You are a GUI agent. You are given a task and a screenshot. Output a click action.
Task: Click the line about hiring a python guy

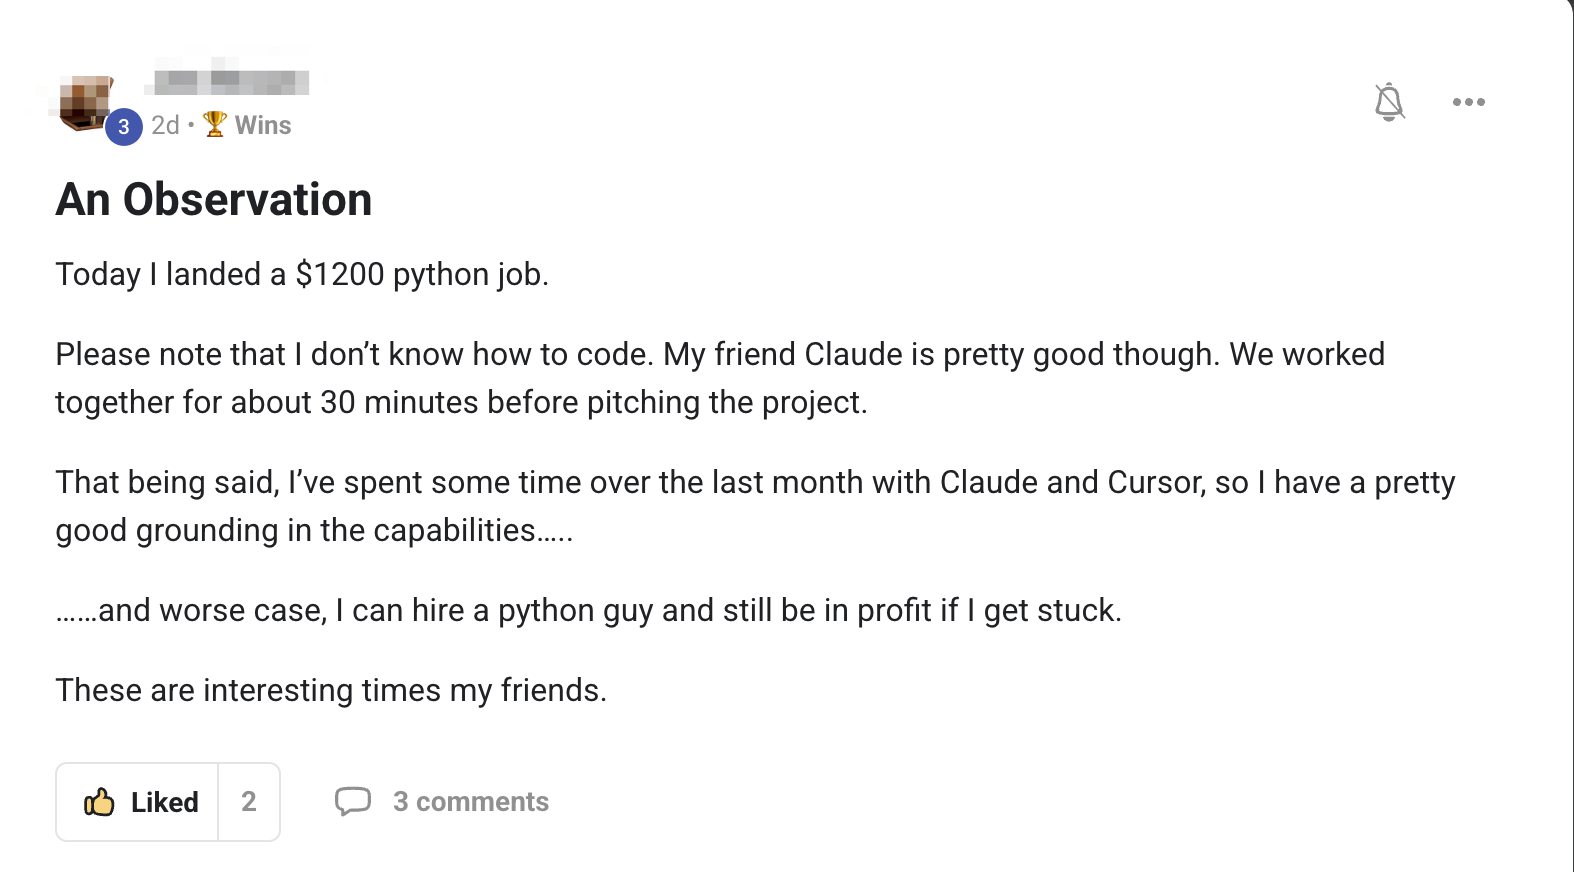click(589, 610)
